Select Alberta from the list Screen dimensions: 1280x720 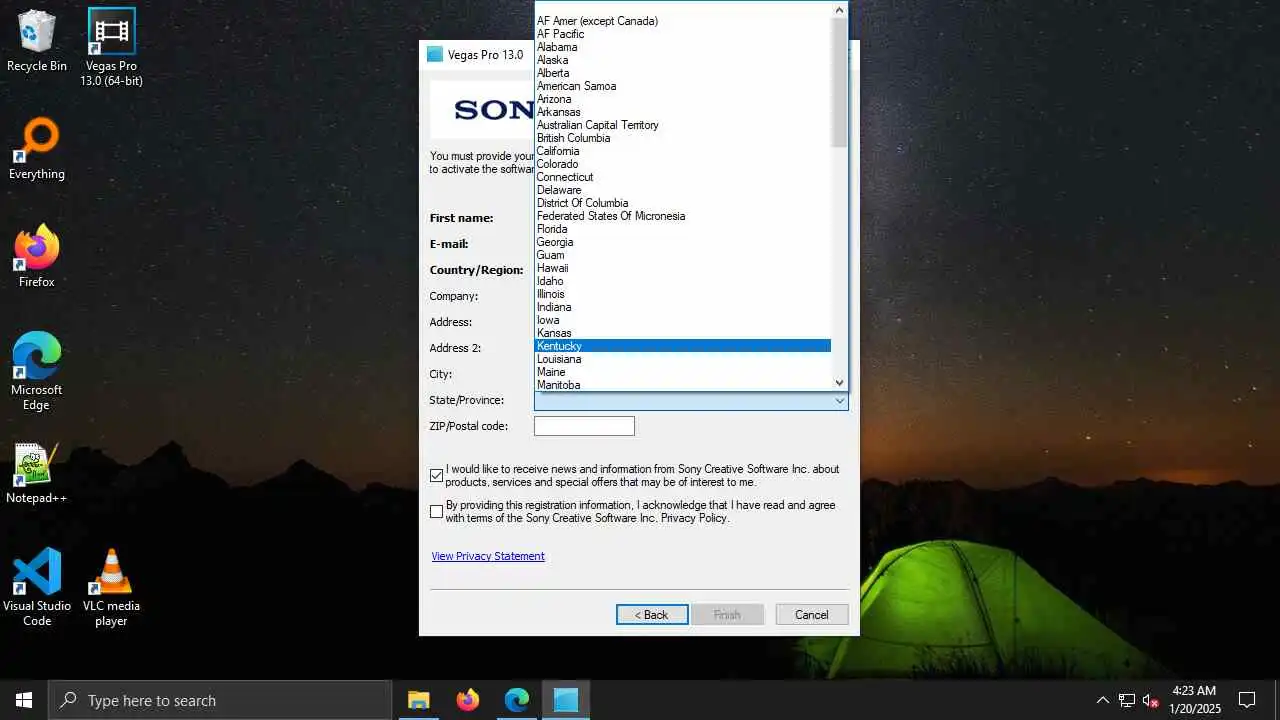[x=683, y=73]
